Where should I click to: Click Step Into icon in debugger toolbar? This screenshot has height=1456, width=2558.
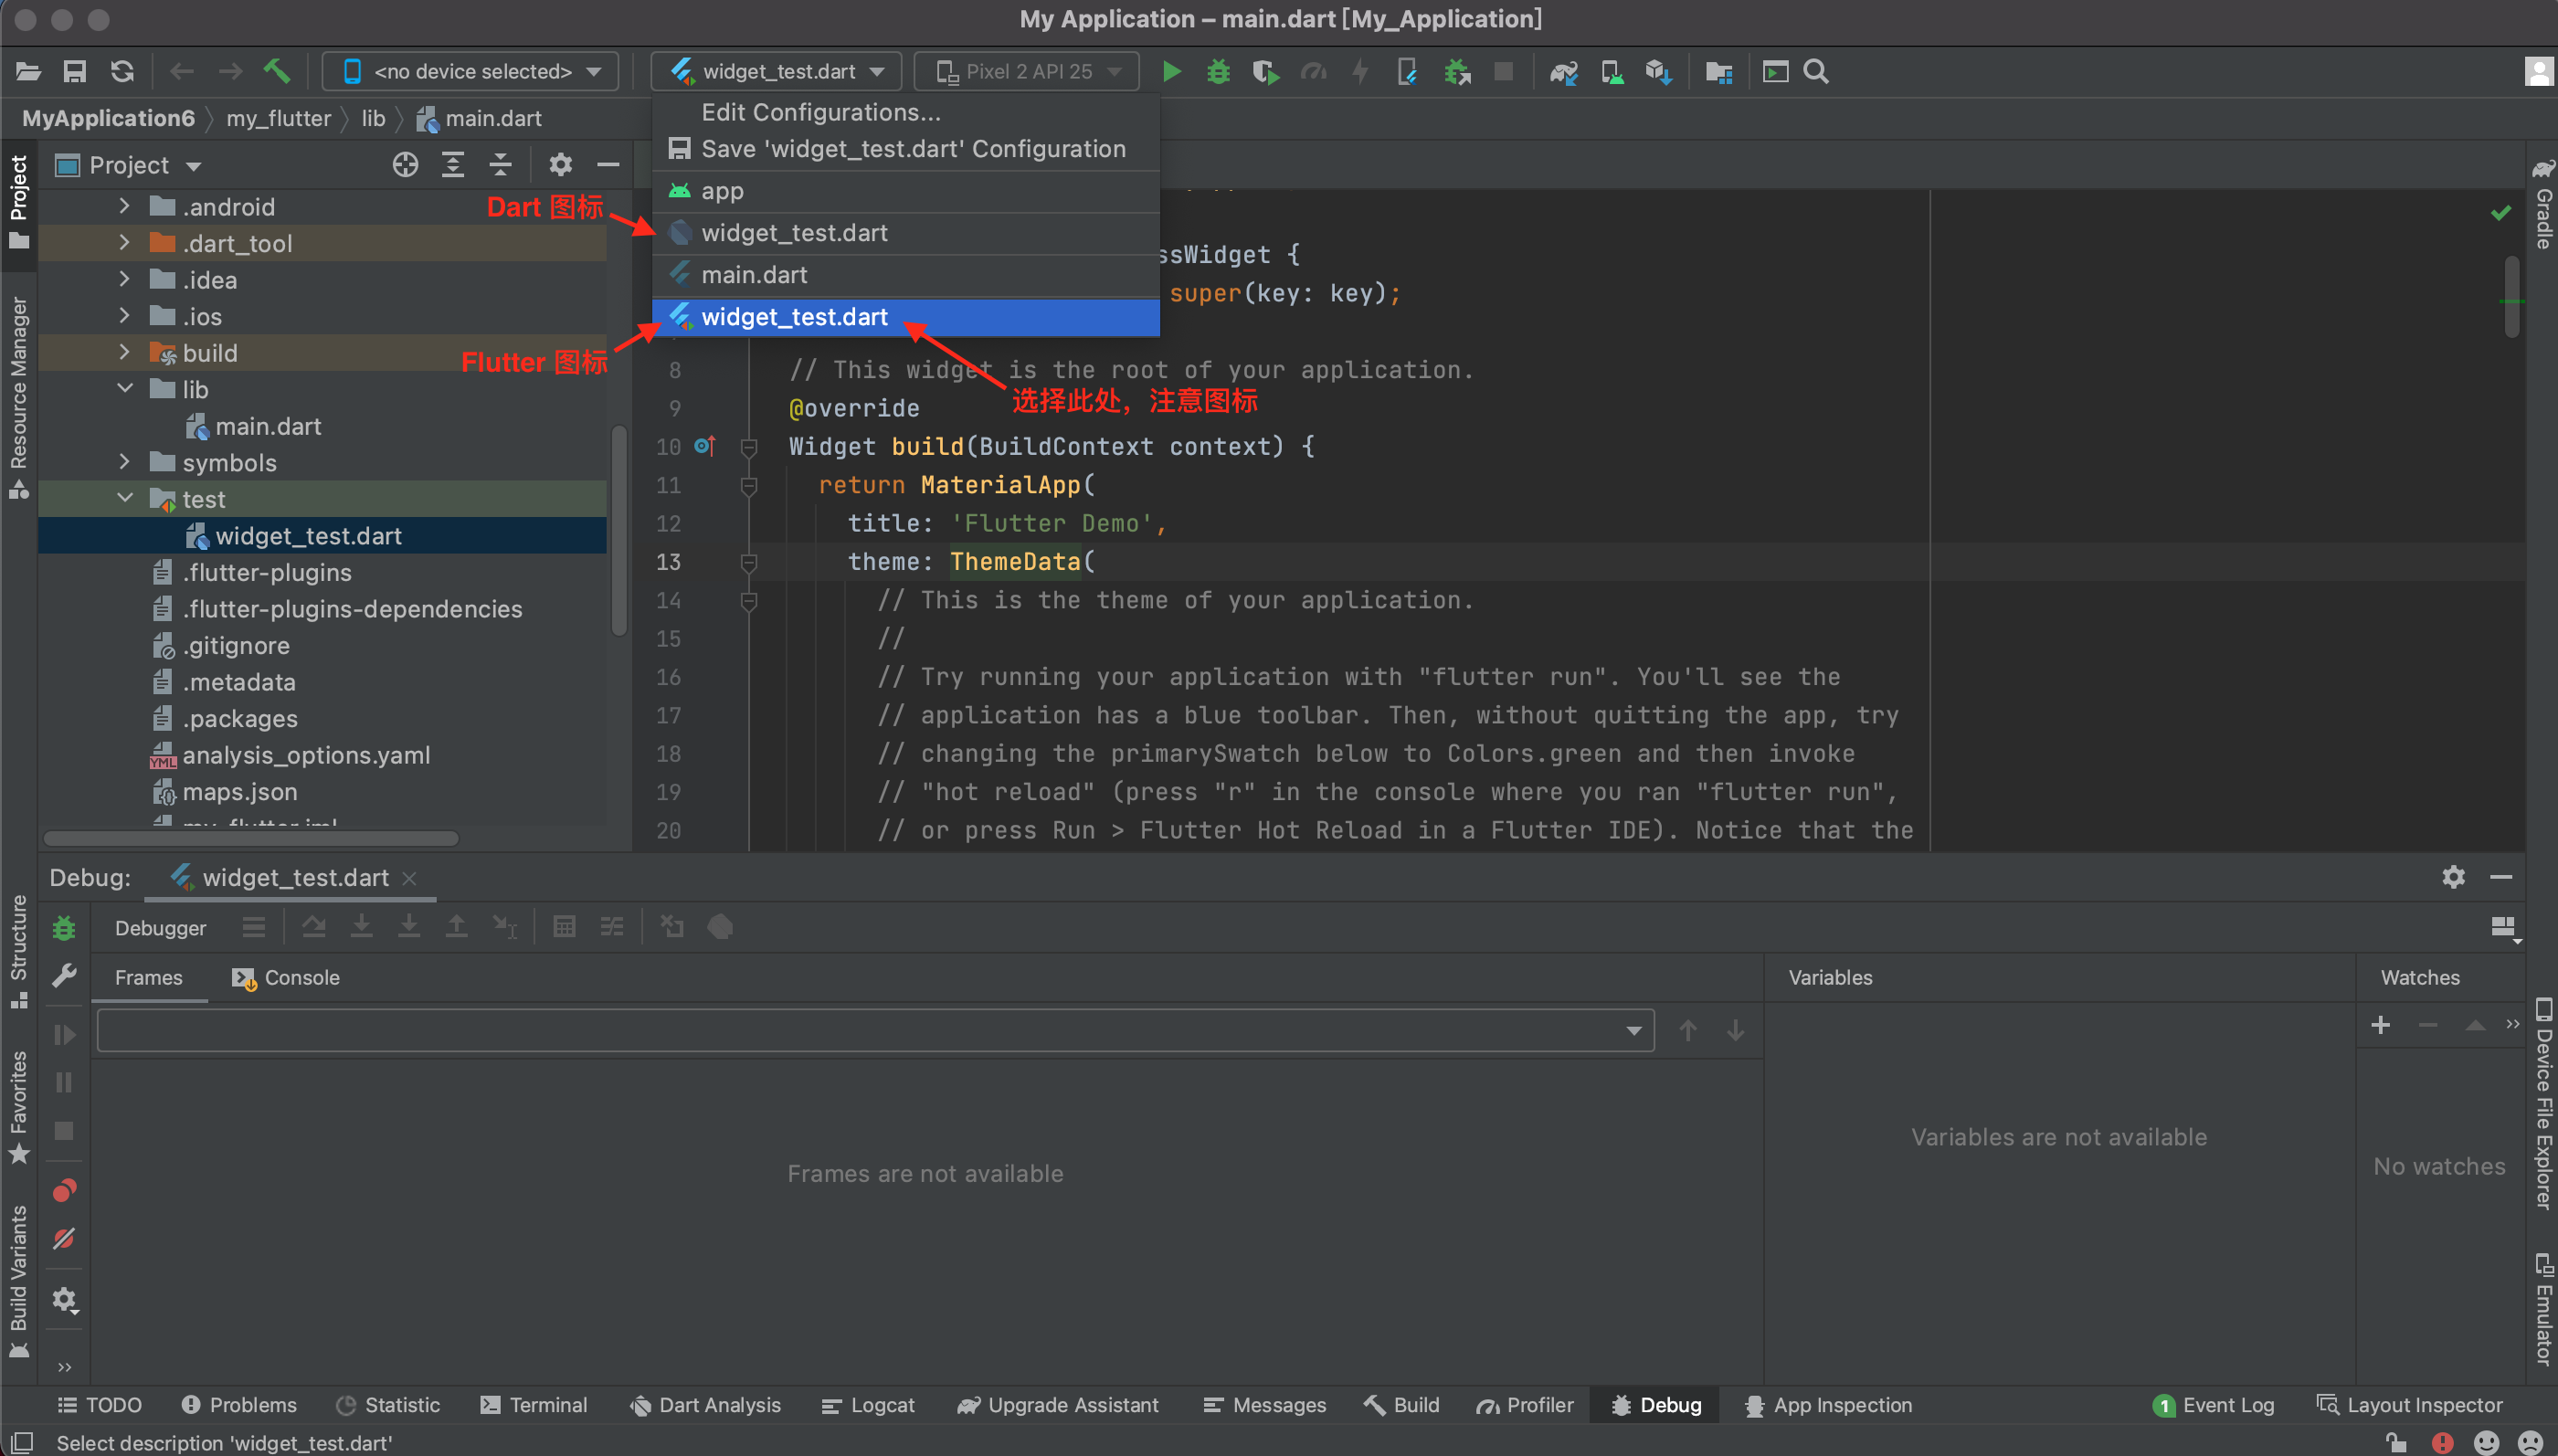(x=361, y=927)
